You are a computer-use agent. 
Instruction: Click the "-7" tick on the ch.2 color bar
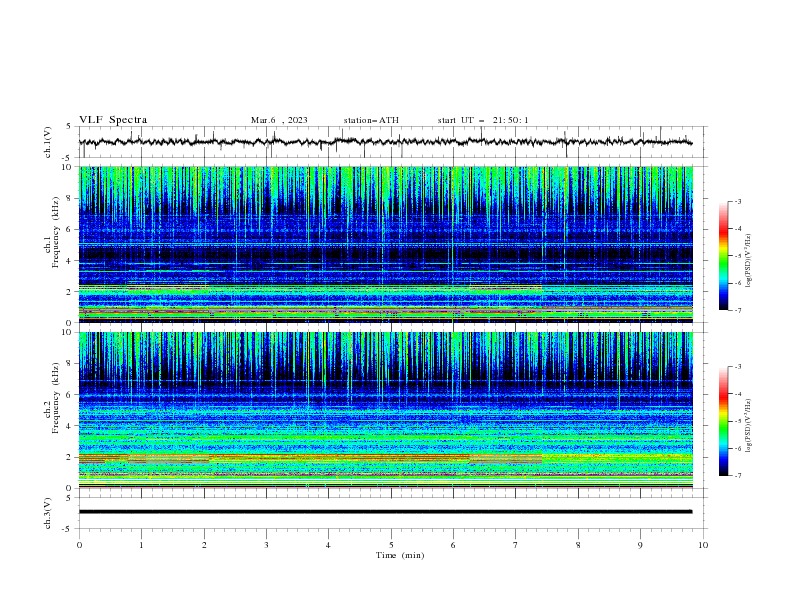(737, 476)
